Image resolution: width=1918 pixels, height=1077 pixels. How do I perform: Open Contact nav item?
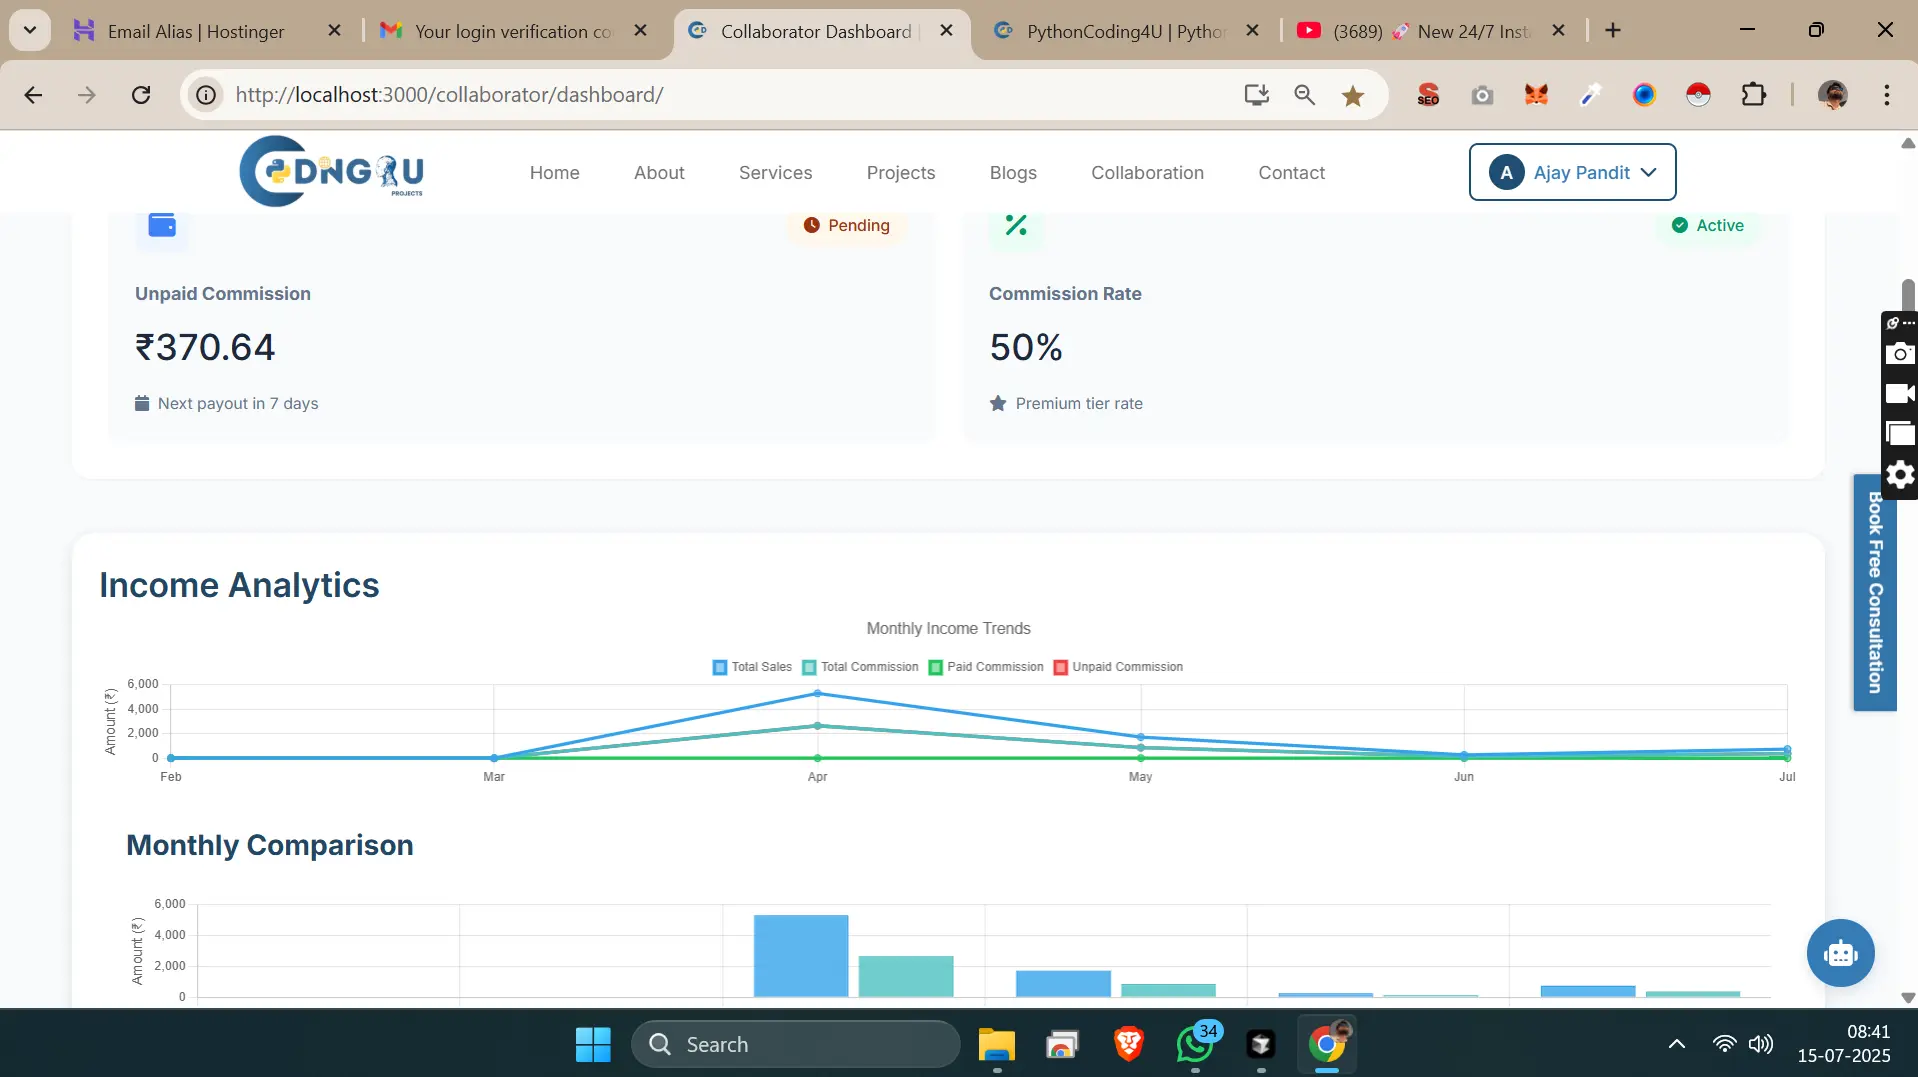point(1291,172)
